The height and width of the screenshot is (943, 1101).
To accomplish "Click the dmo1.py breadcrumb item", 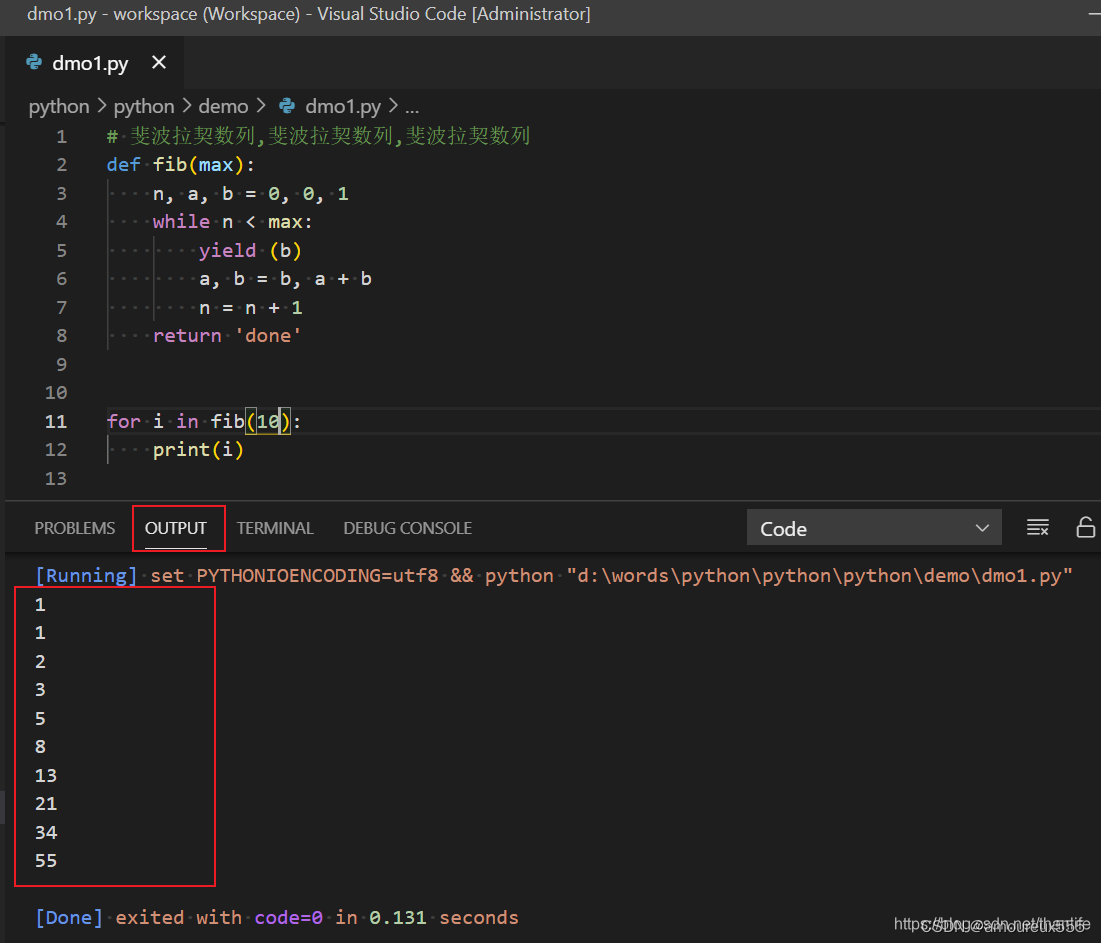I will click(x=343, y=106).
